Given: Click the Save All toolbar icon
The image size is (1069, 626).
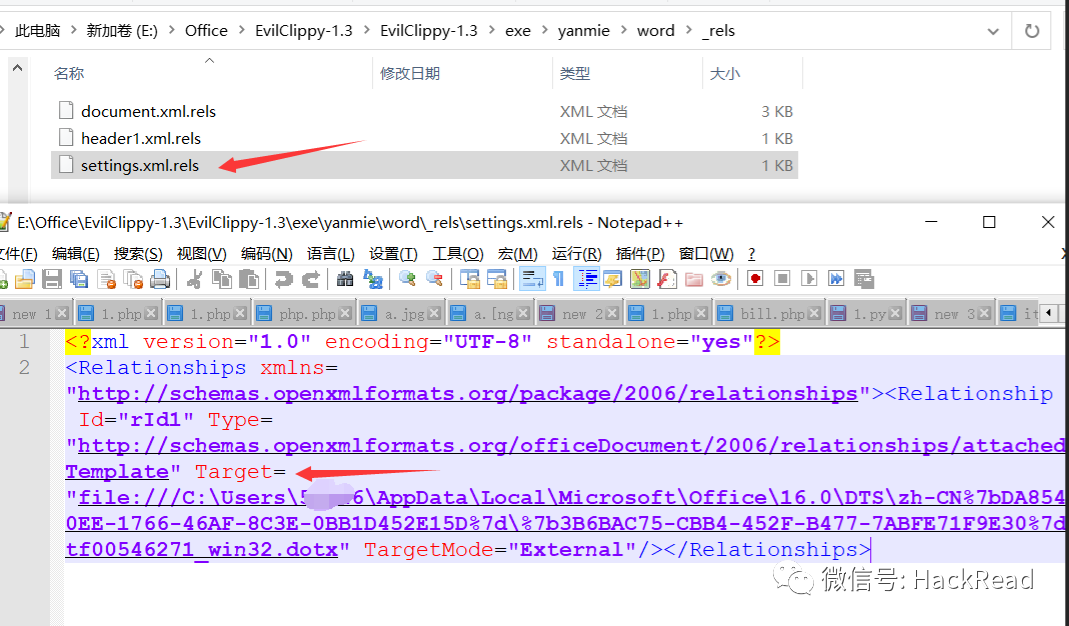Looking at the screenshot, I should [x=79, y=279].
